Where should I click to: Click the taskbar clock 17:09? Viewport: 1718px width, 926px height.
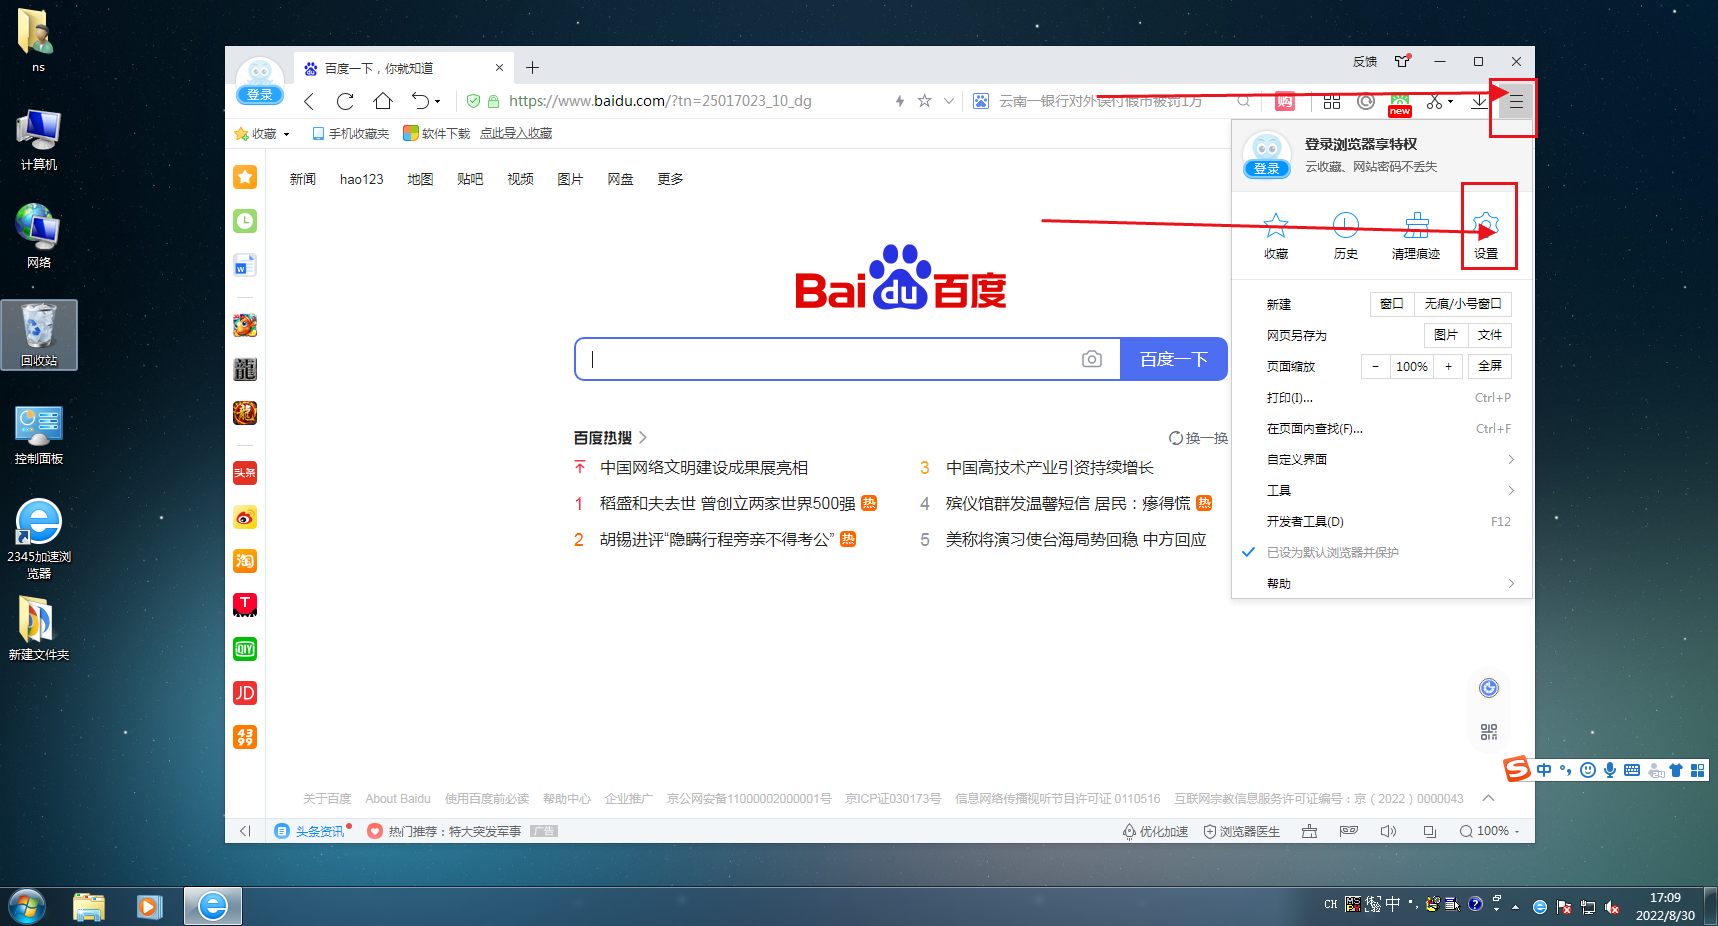click(1665, 898)
